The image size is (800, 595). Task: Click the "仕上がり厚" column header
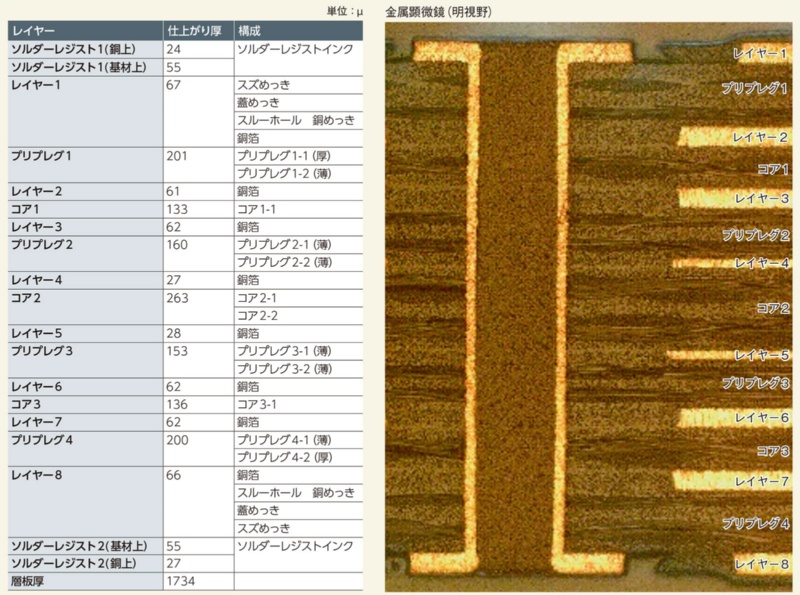[197, 30]
